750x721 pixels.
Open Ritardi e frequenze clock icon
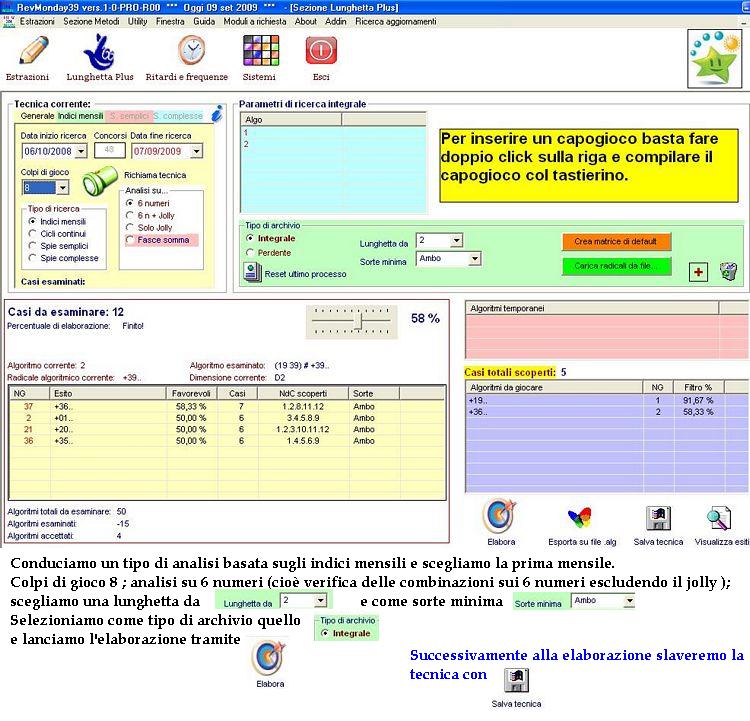coord(191,50)
